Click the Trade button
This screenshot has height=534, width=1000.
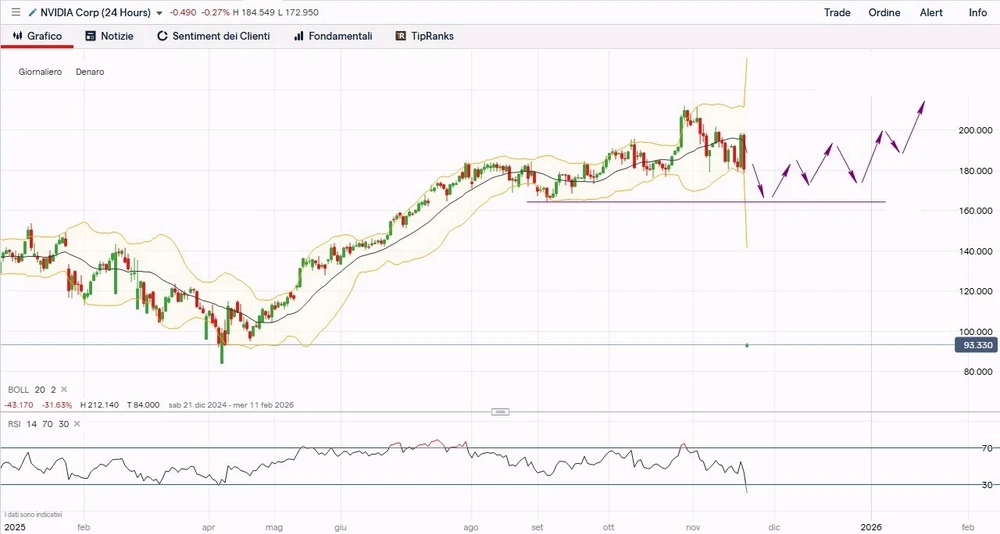837,12
